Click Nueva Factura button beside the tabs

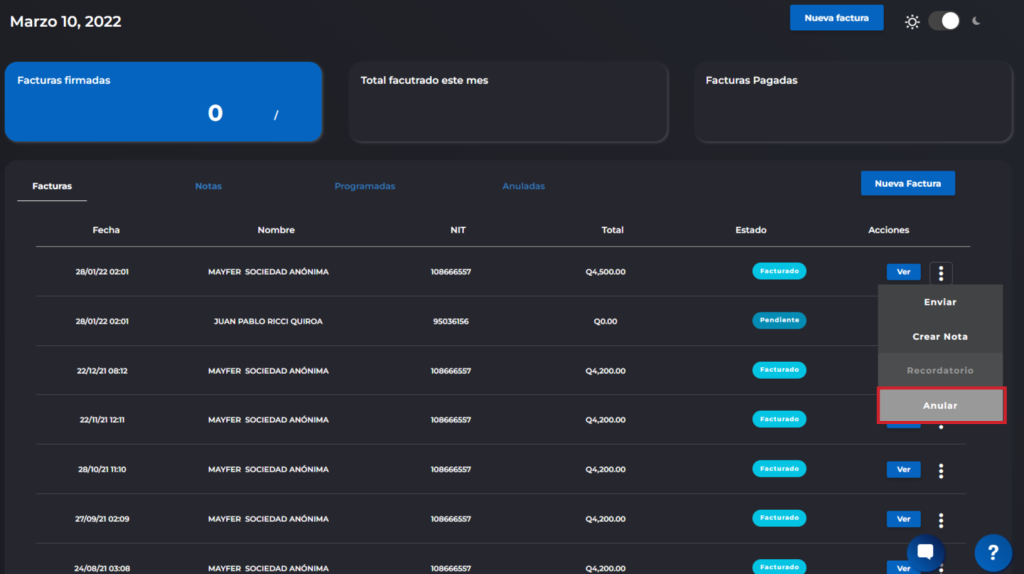click(907, 183)
